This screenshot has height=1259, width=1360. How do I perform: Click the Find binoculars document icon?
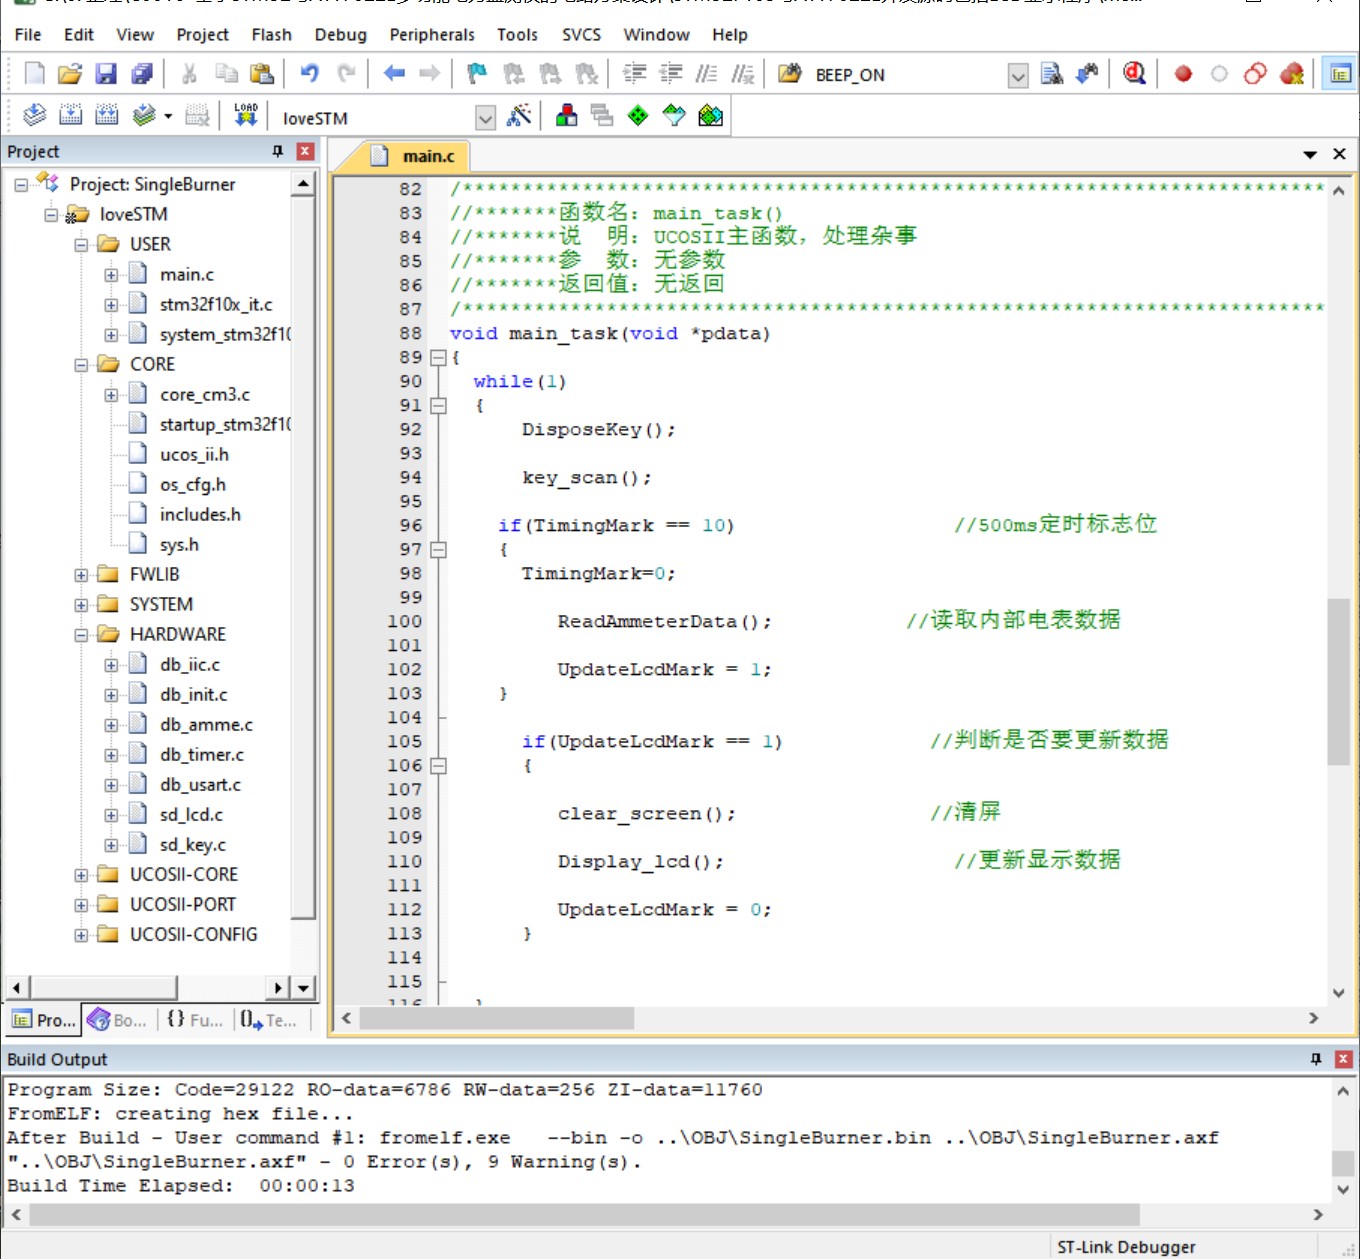pos(1052,74)
